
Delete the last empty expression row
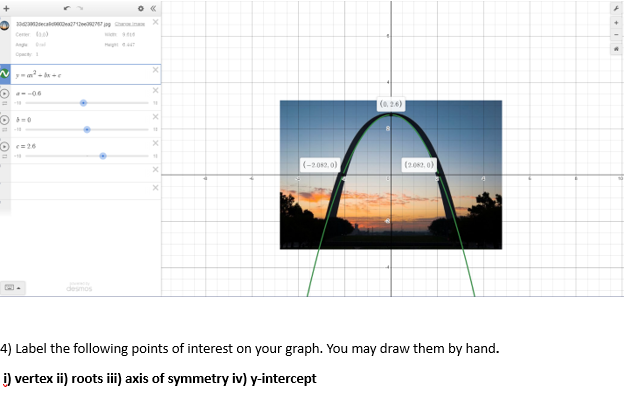[x=155, y=188]
